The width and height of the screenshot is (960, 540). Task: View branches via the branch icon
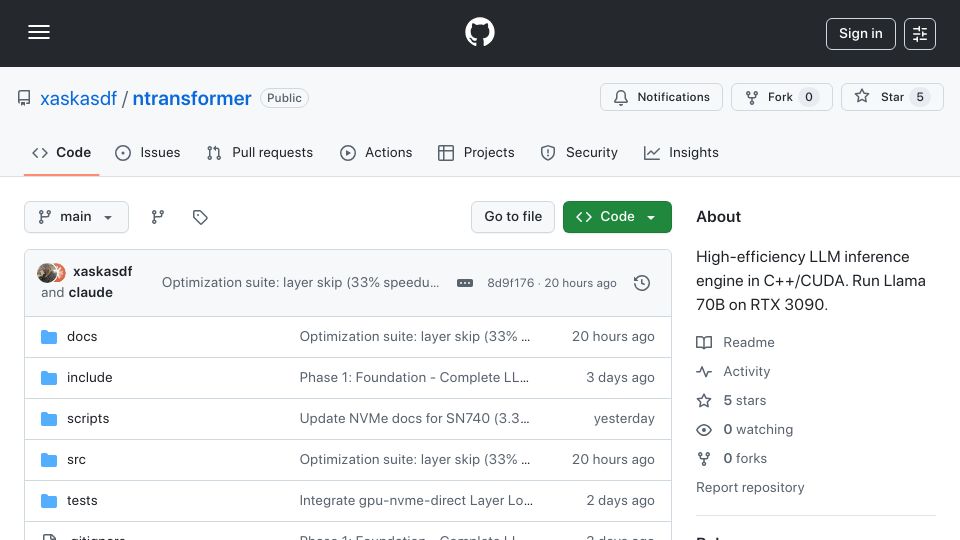(158, 217)
